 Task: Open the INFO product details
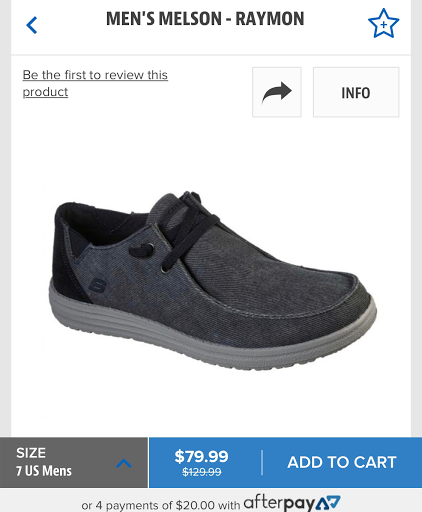click(356, 92)
